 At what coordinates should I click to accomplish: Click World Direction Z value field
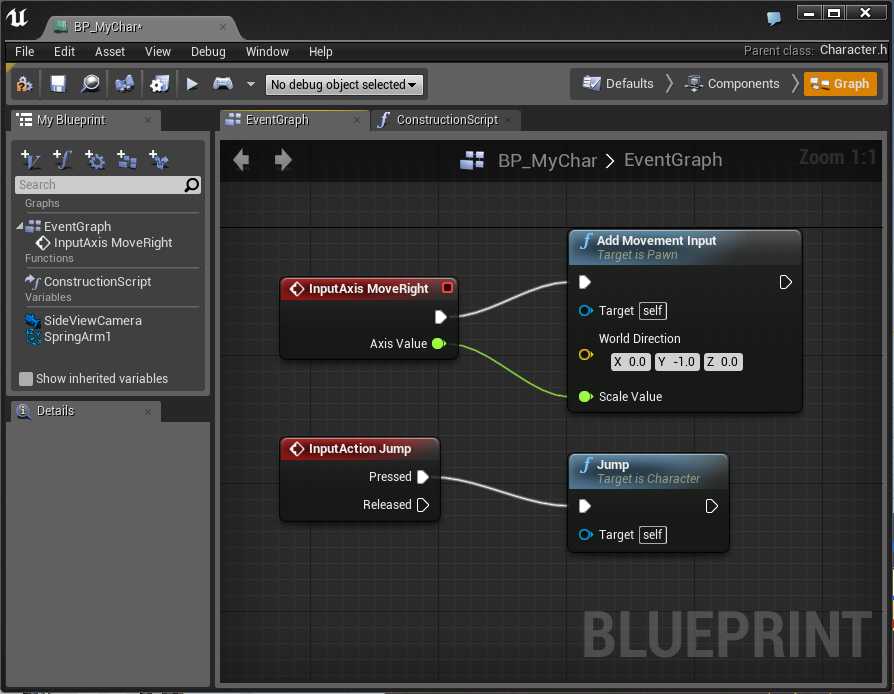click(x=723, y=362)
